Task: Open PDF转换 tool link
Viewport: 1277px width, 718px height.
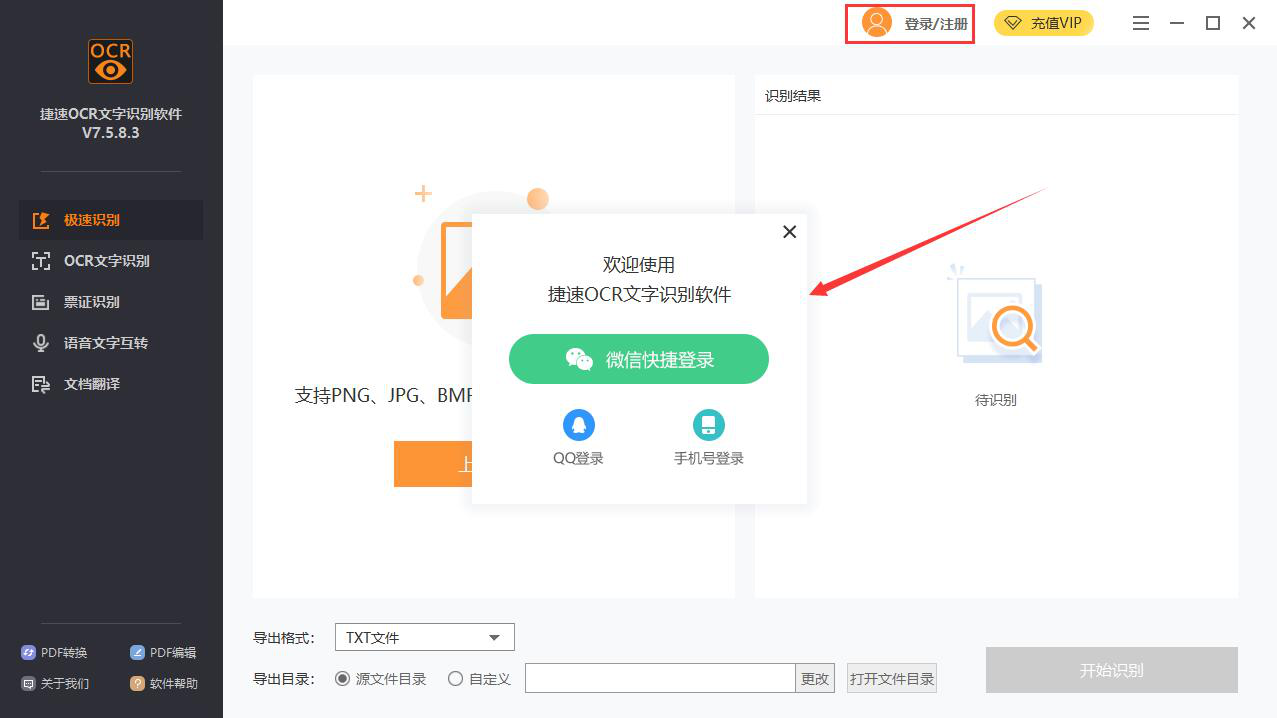Action: pos(54,653)
